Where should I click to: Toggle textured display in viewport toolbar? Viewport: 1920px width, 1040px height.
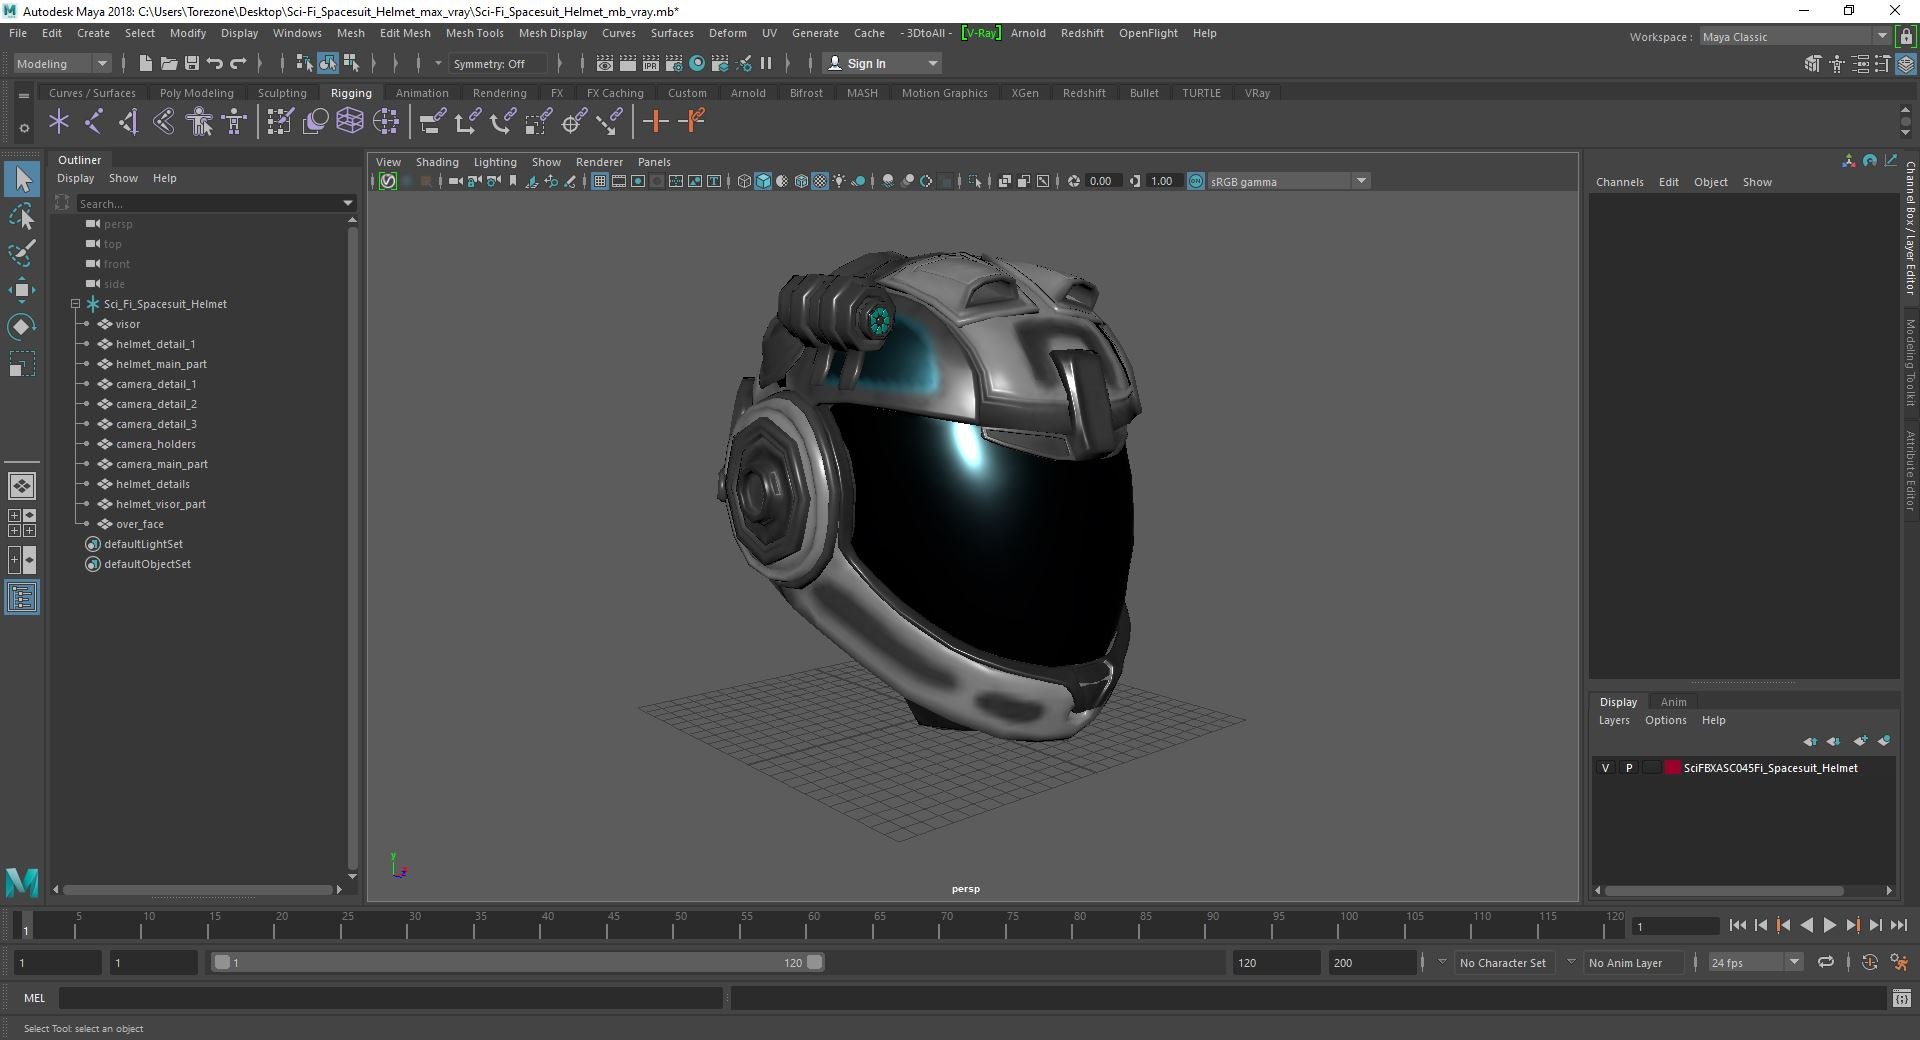point(820,181)
